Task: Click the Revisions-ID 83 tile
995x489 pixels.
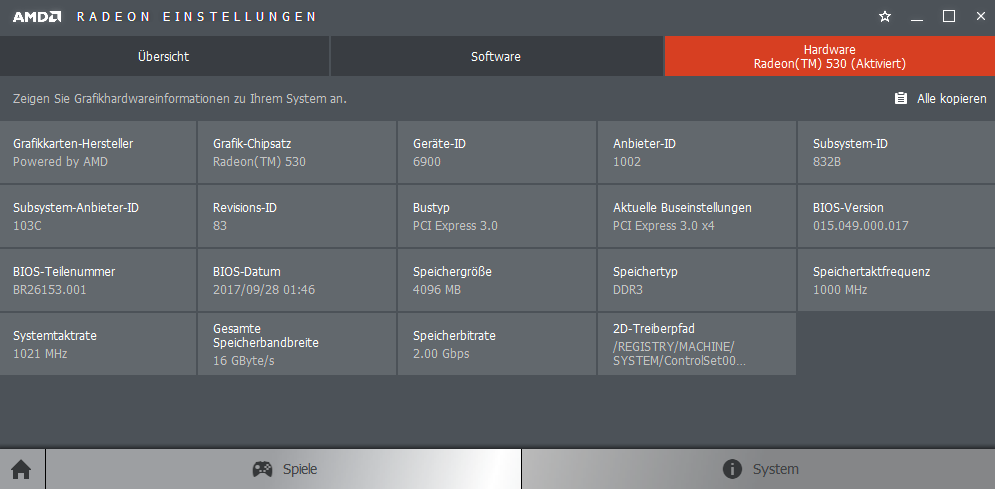Action: [x=297, y=216]
